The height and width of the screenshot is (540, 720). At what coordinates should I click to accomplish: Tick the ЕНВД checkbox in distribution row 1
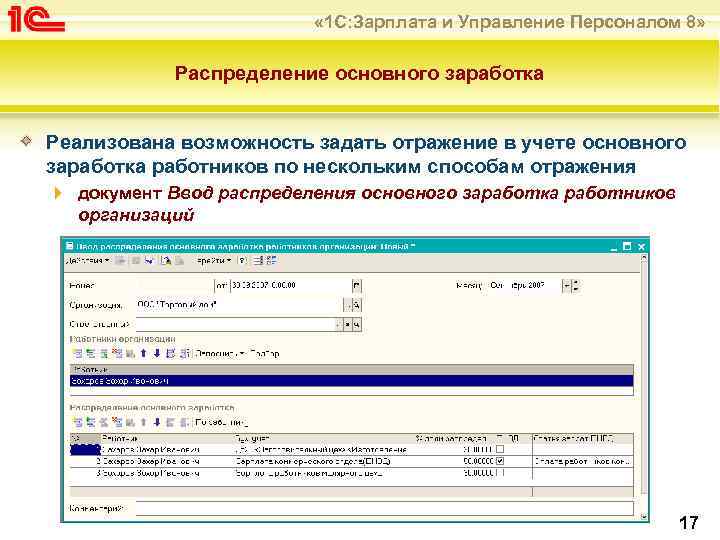500,450
